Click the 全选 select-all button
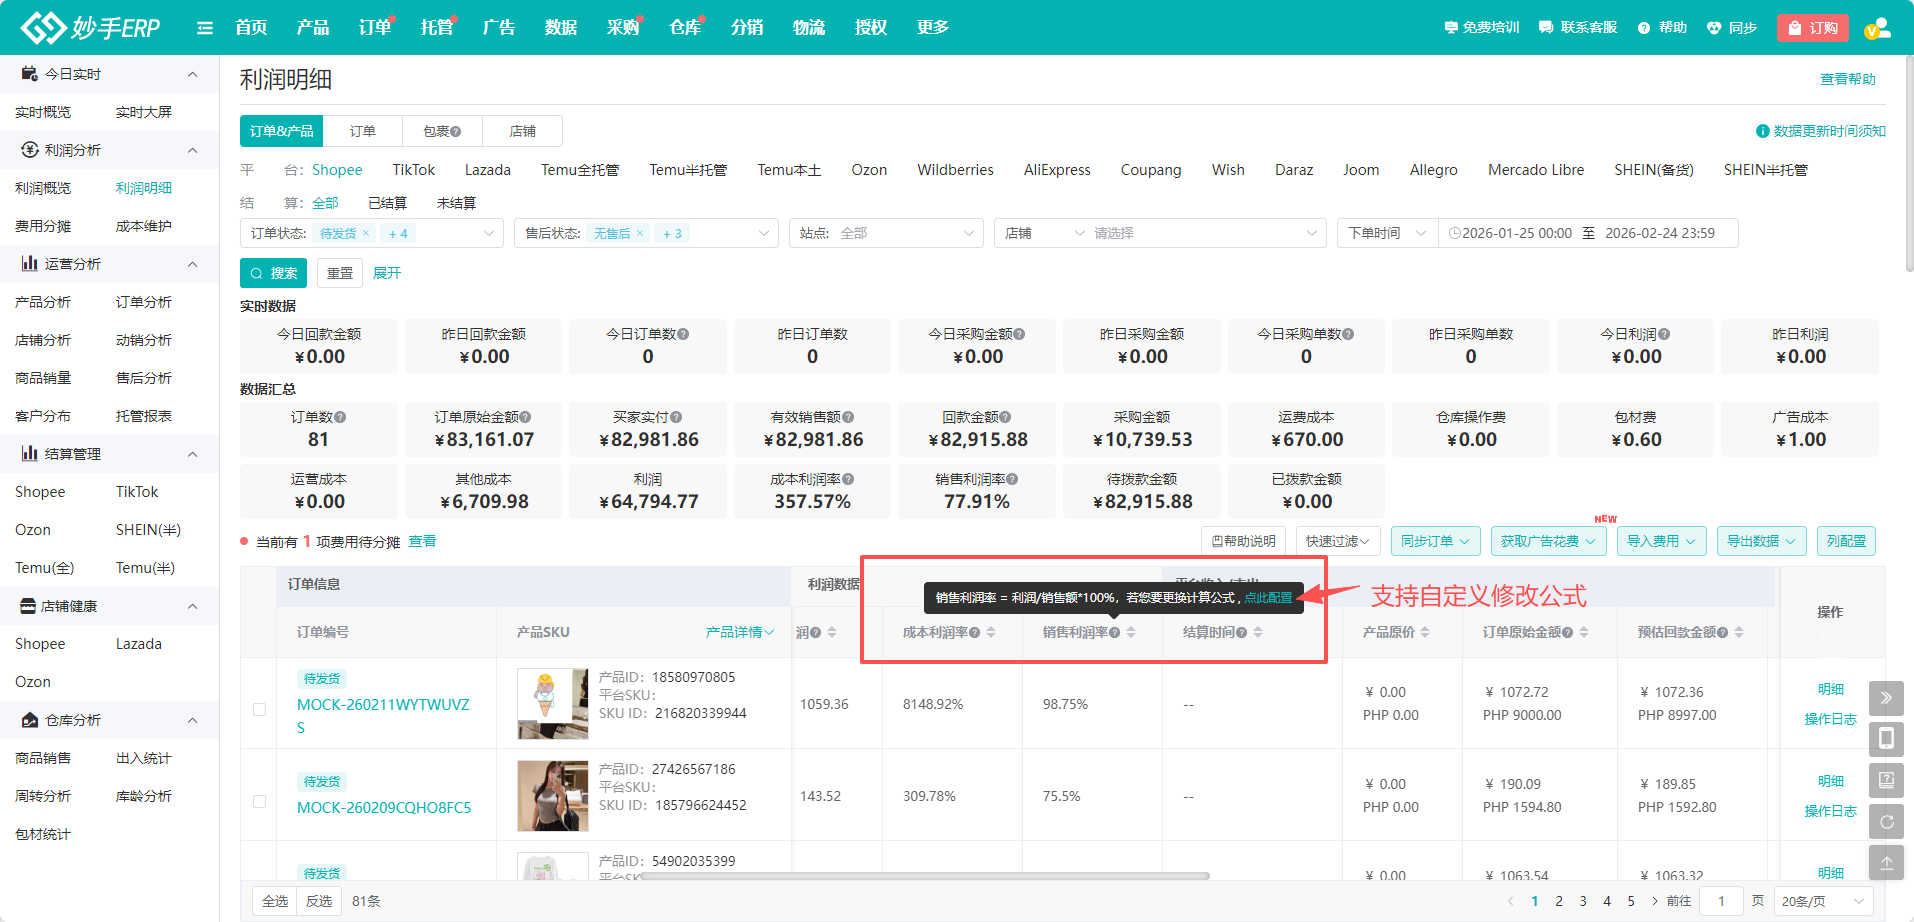1914x922 pixels. (x=275, y=901)
